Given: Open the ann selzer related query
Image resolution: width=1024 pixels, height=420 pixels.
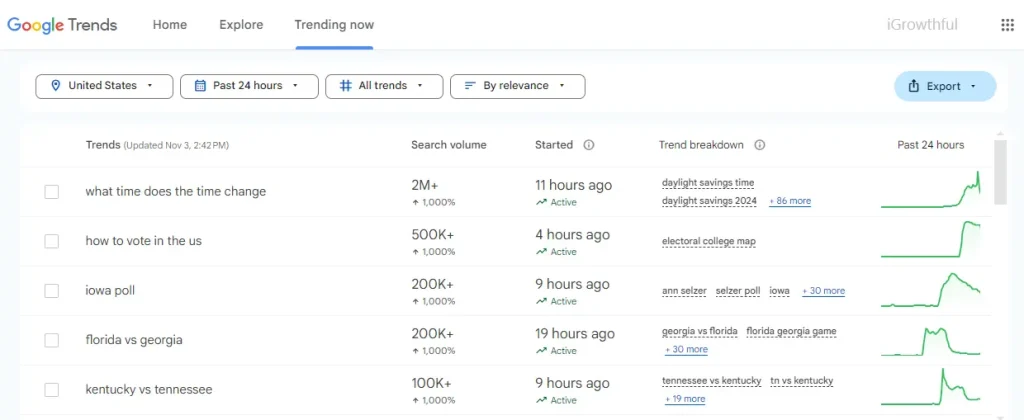Looking at the screenshot, I should (684, 291).
